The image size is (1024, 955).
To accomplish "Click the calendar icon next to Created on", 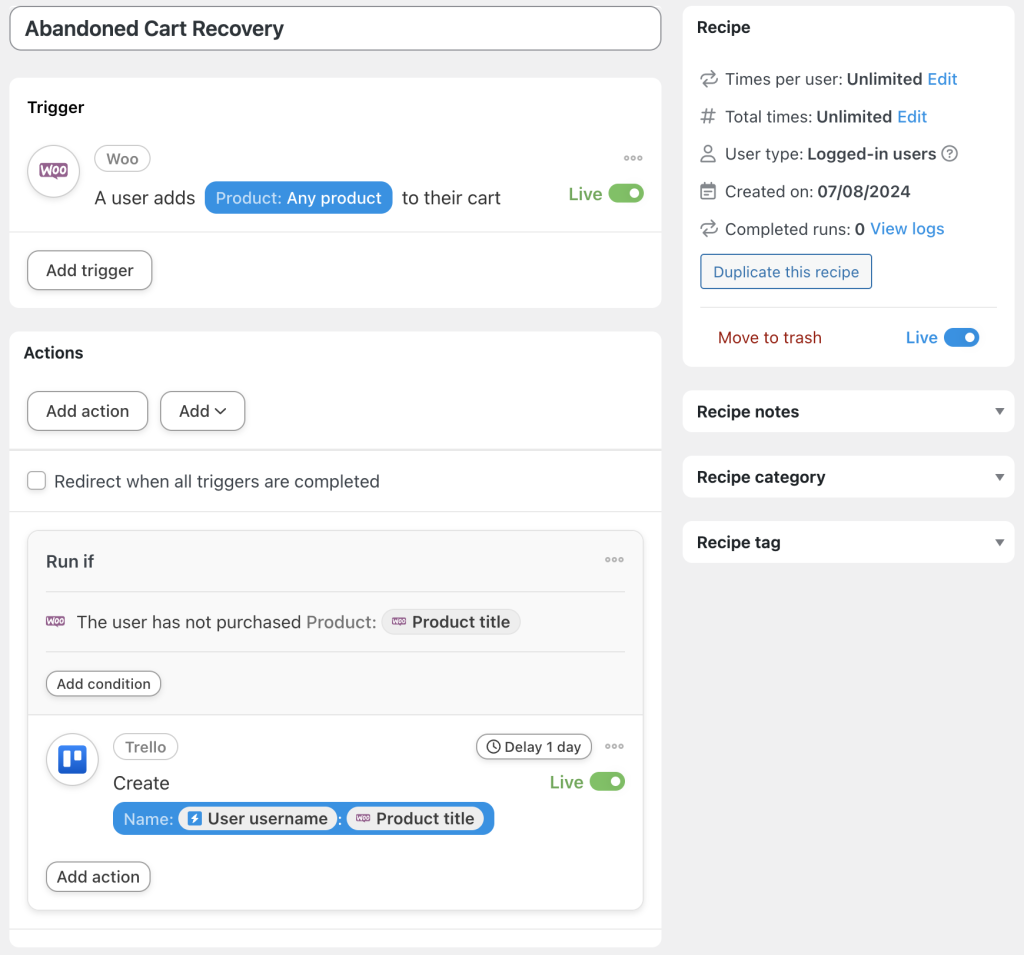I will [708, 191].
